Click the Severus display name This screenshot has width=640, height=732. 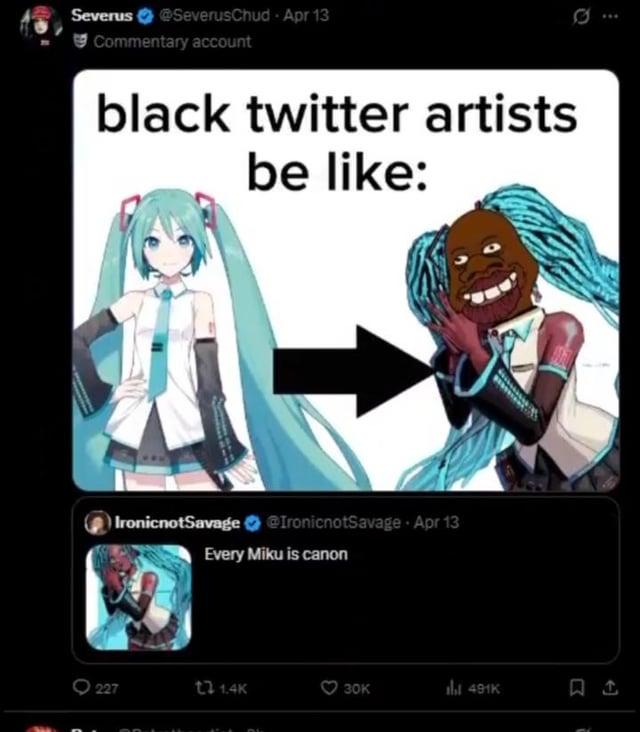tap(102, 15)
